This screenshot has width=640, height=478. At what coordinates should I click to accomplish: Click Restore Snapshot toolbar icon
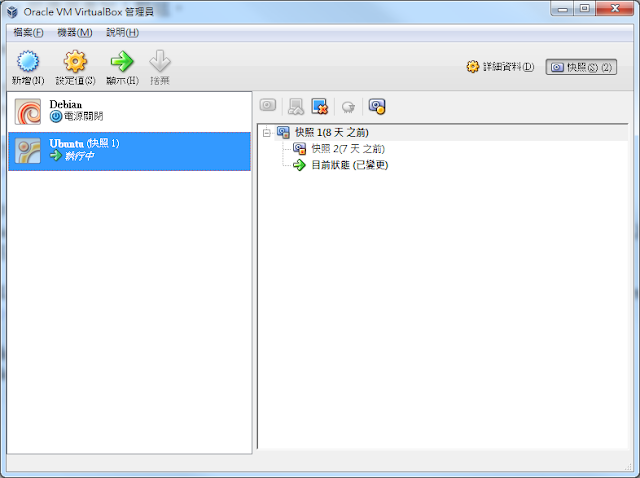pos(296,106)
